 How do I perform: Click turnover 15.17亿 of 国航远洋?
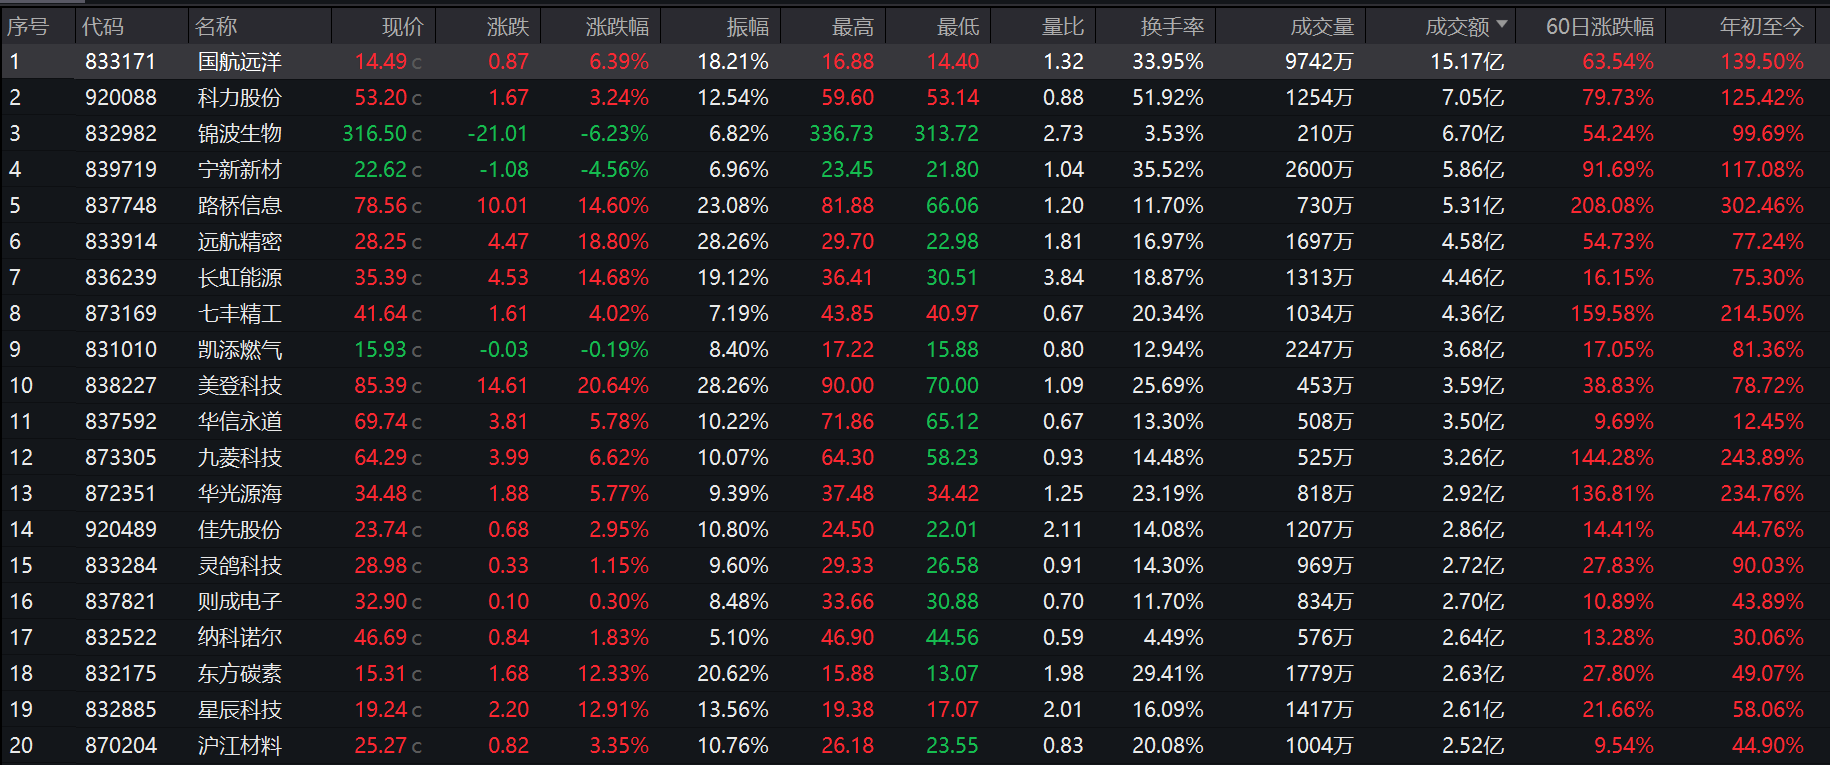(x=1467, y=62)
